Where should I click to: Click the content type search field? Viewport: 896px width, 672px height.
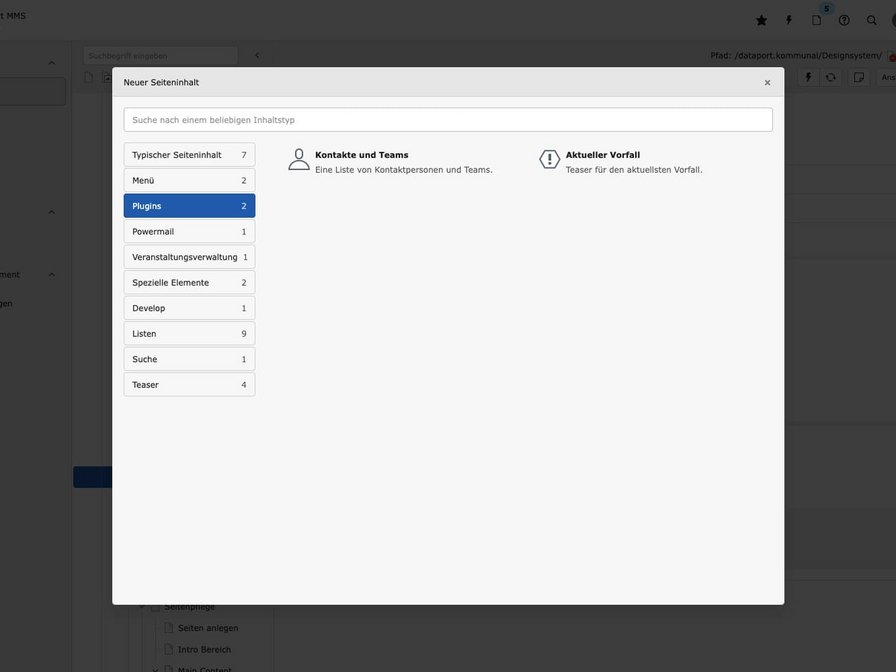[x=448, y=120]
